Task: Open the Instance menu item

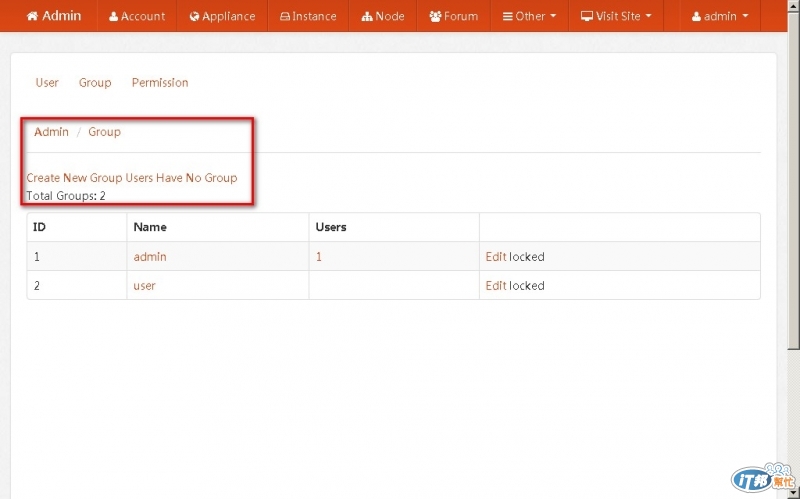Action: click(x=308, y=16)
